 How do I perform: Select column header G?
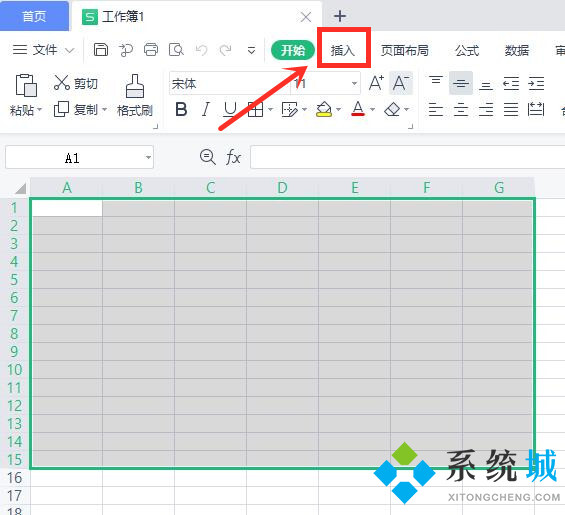[x=499, y=188]
